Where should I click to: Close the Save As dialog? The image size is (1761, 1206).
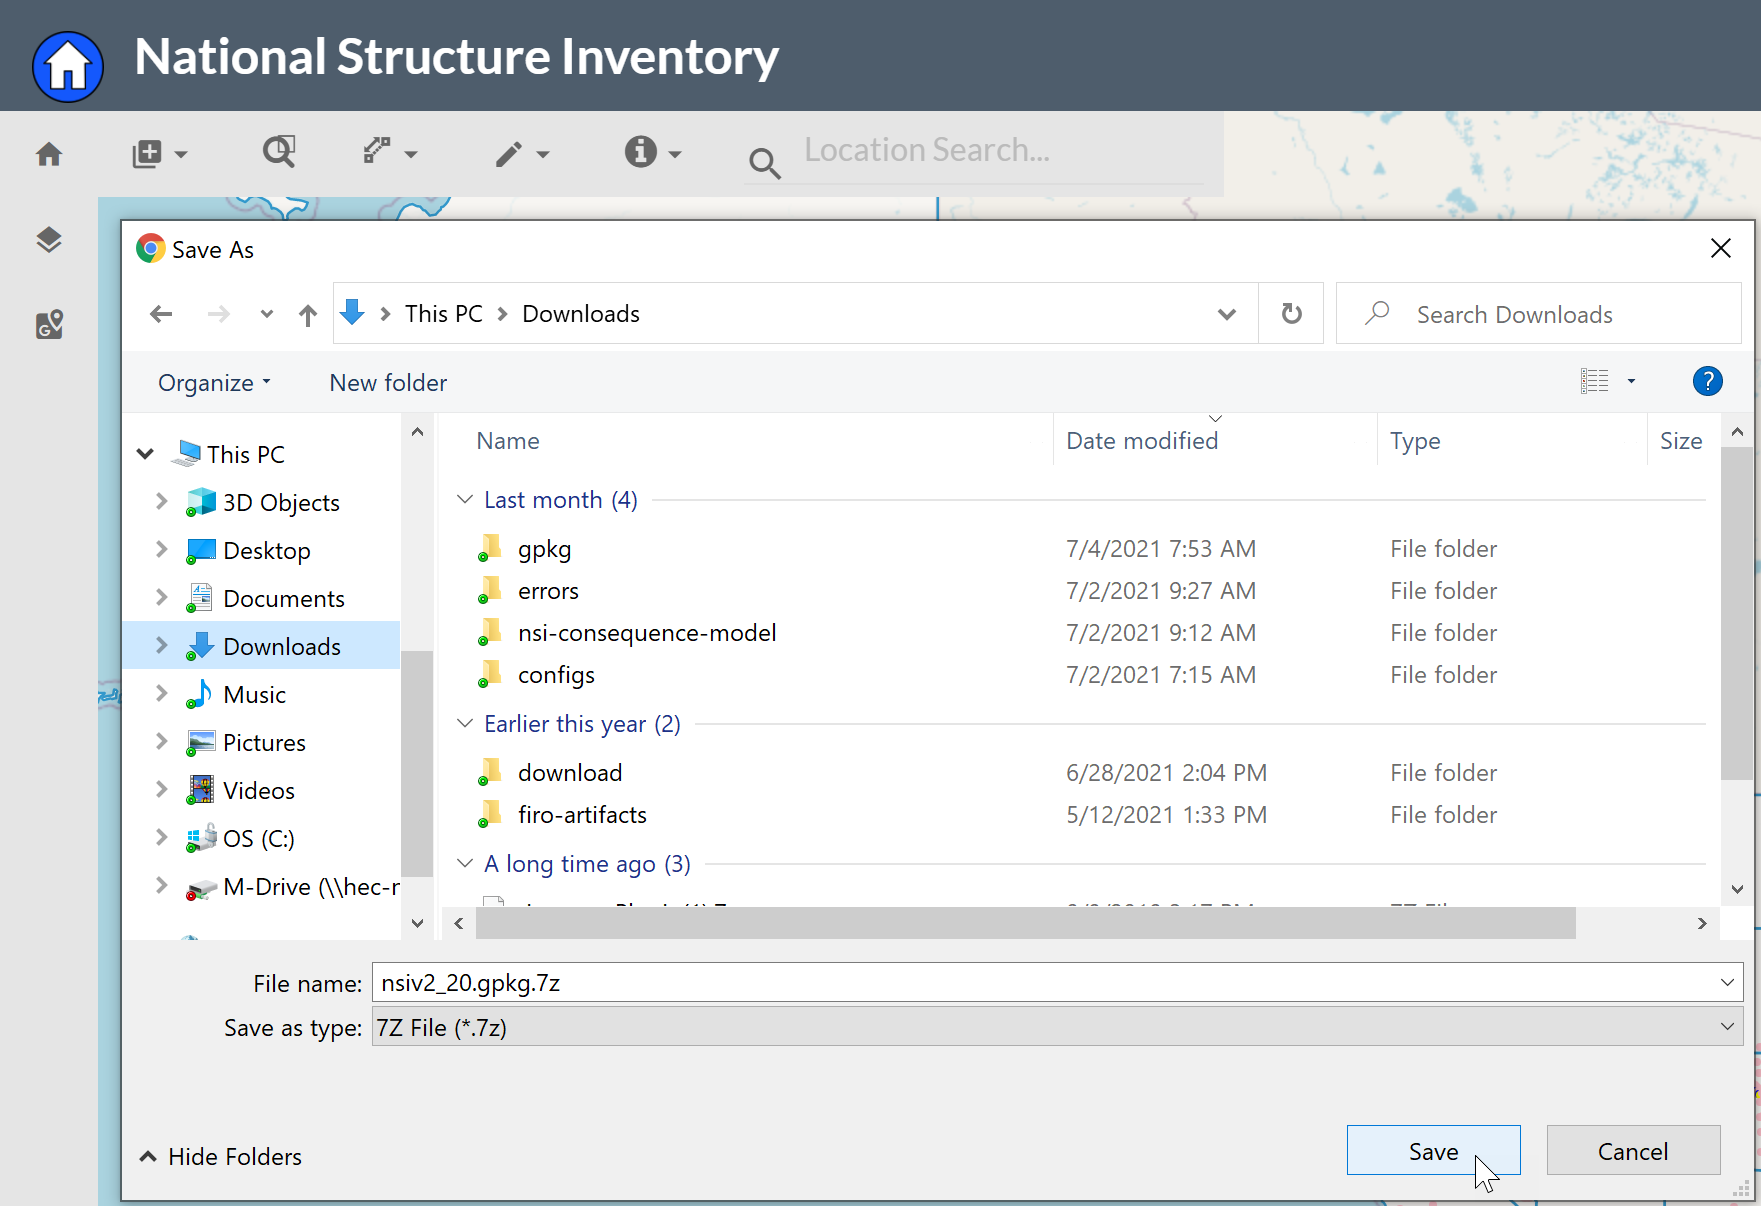click(1720, 248)
